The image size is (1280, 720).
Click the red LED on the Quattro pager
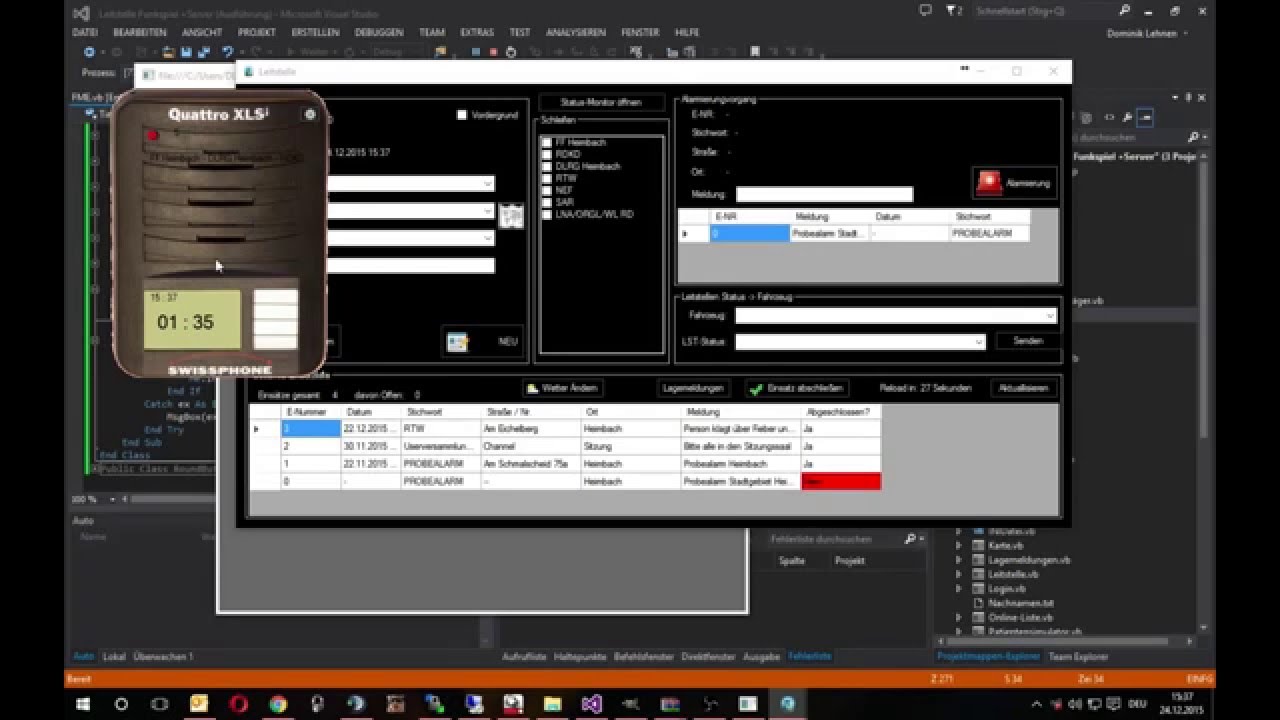[x=153, y=135]
